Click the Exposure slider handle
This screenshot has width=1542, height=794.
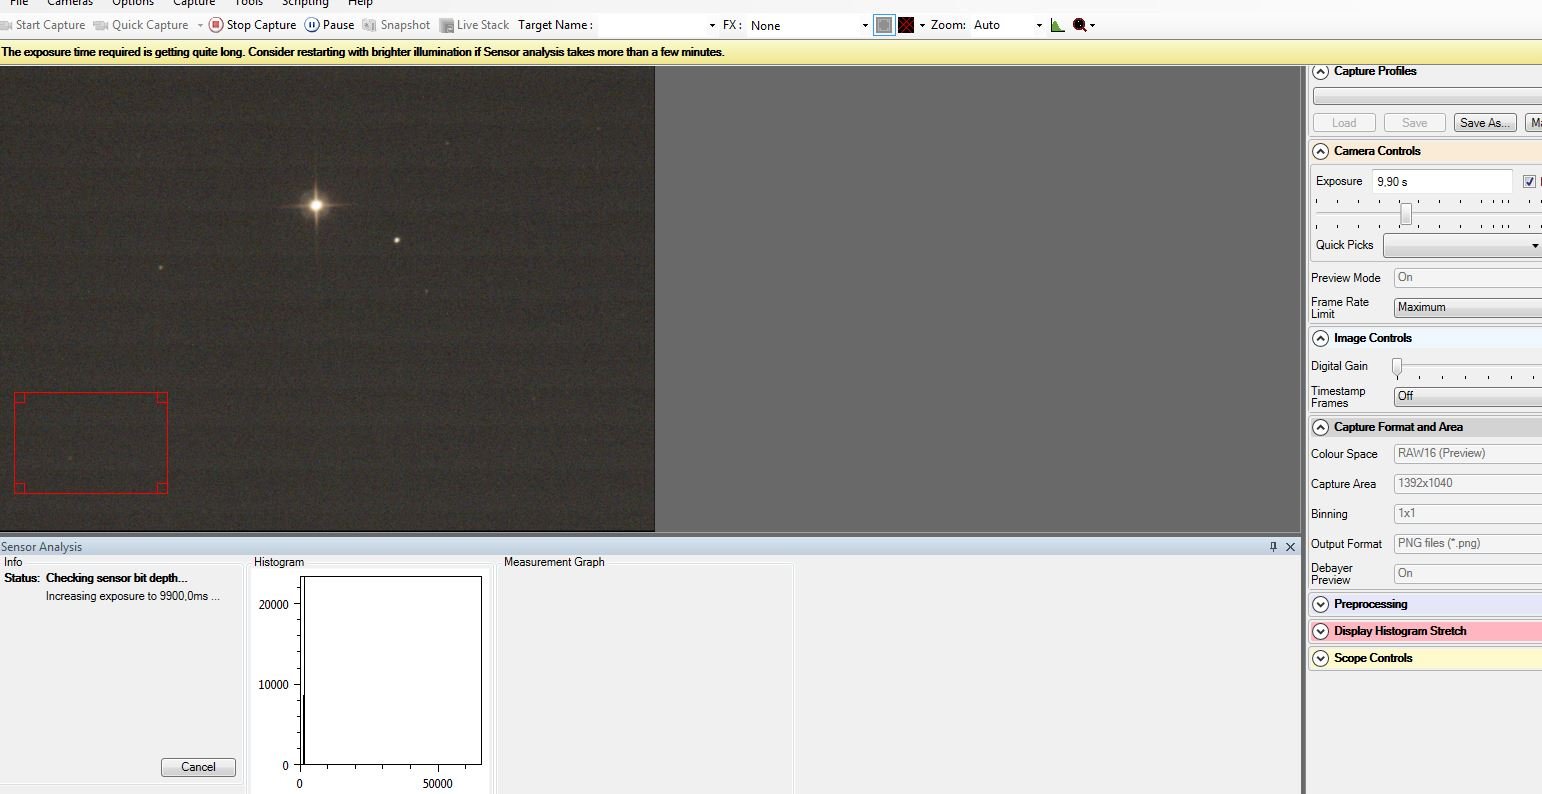[x=1406, y=214]
